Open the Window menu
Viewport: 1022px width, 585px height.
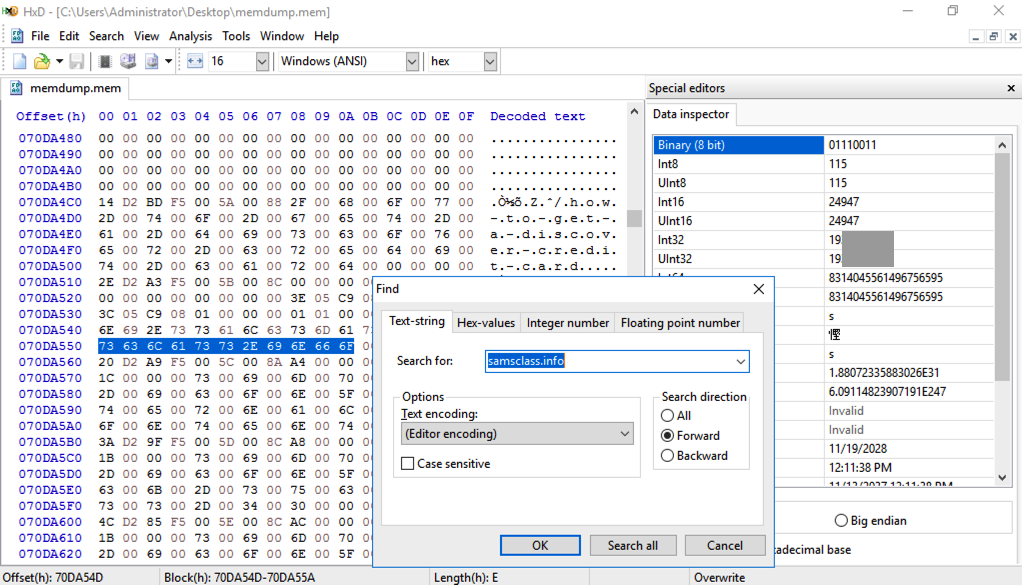point(282,36)
